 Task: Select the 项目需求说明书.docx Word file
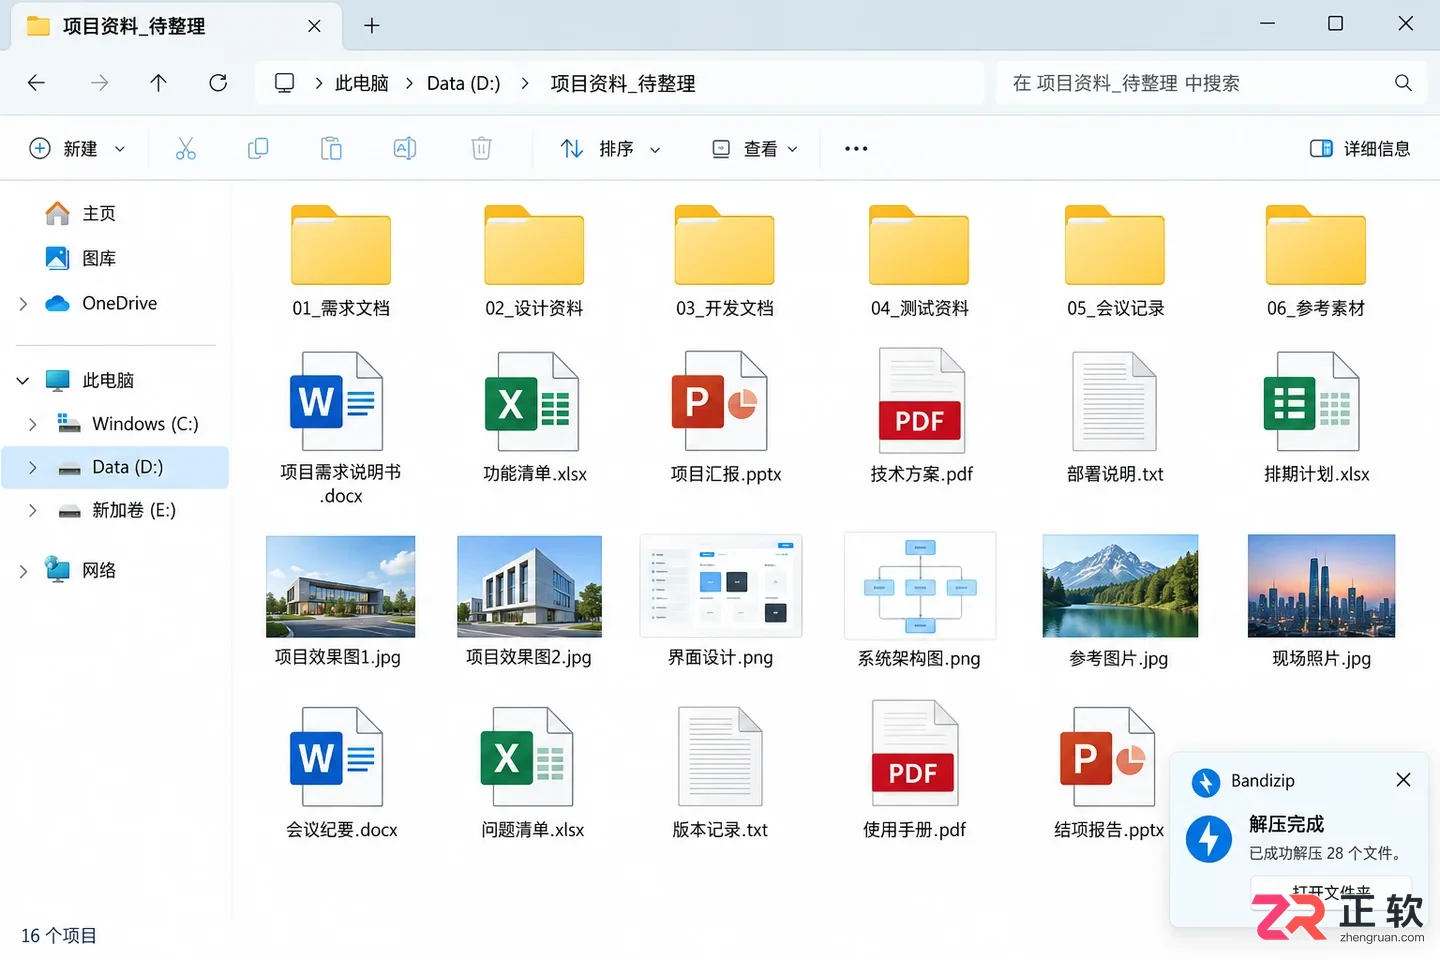[341, 428]
